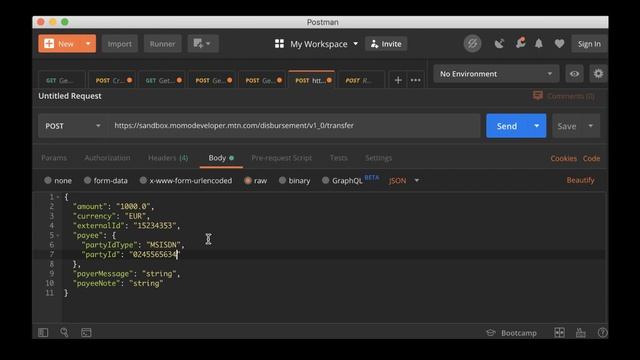Open environment quick look eye icon
The image size is (640, 360).
coord(574,74)
